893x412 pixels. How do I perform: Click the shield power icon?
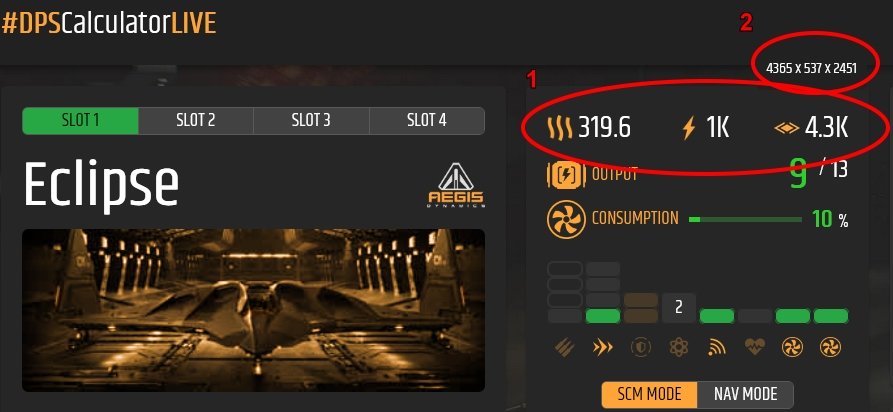pos(641,348)
